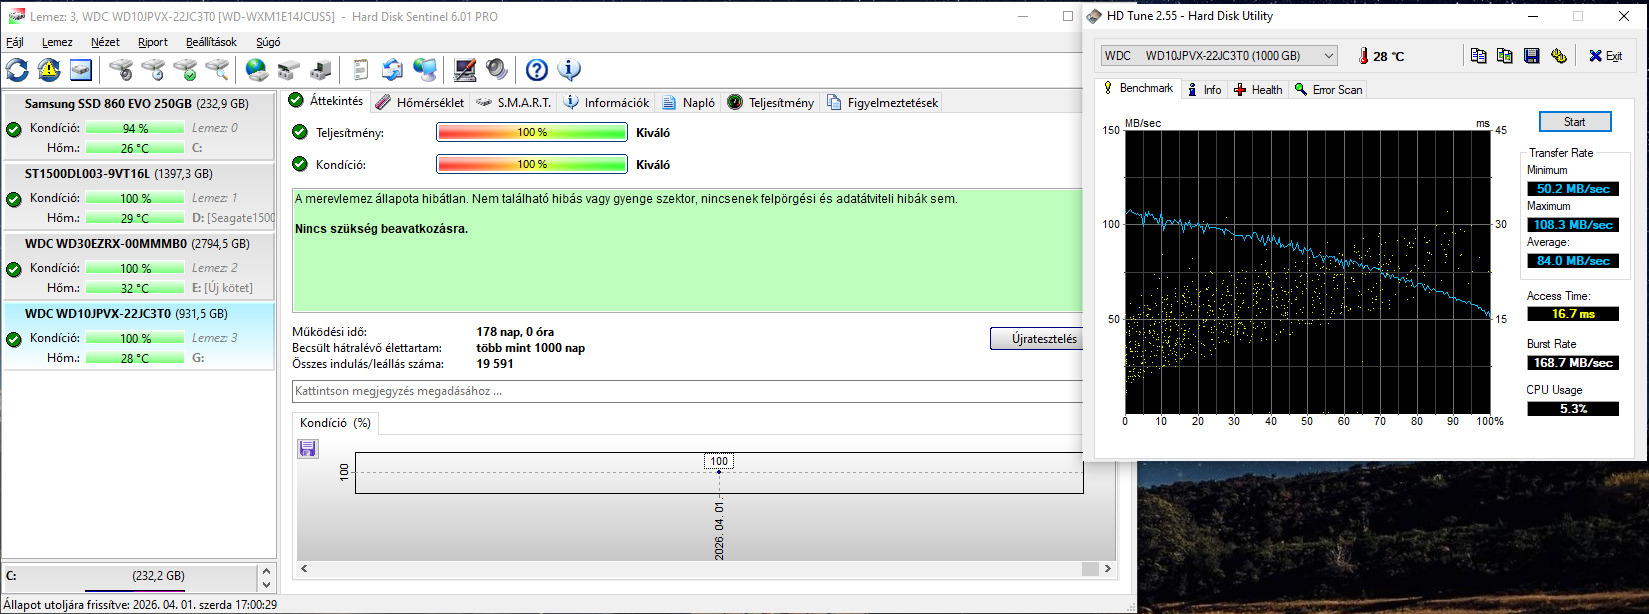Select the Áttekintés tab
This screenshot has width=1649, height=614.
tap(326, 101)
